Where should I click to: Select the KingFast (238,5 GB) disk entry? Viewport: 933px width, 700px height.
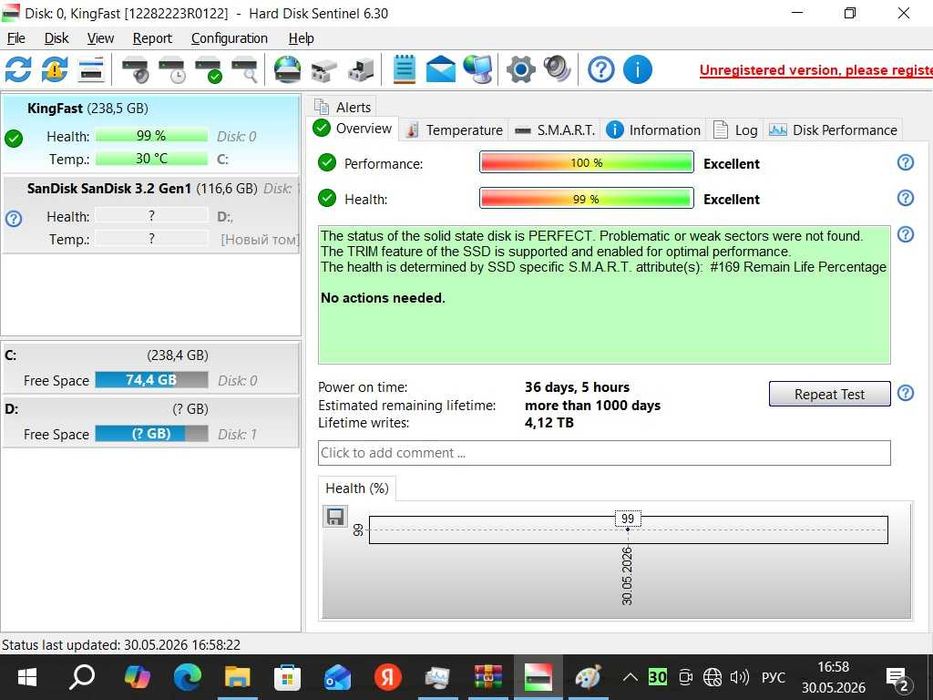point(151,133)
